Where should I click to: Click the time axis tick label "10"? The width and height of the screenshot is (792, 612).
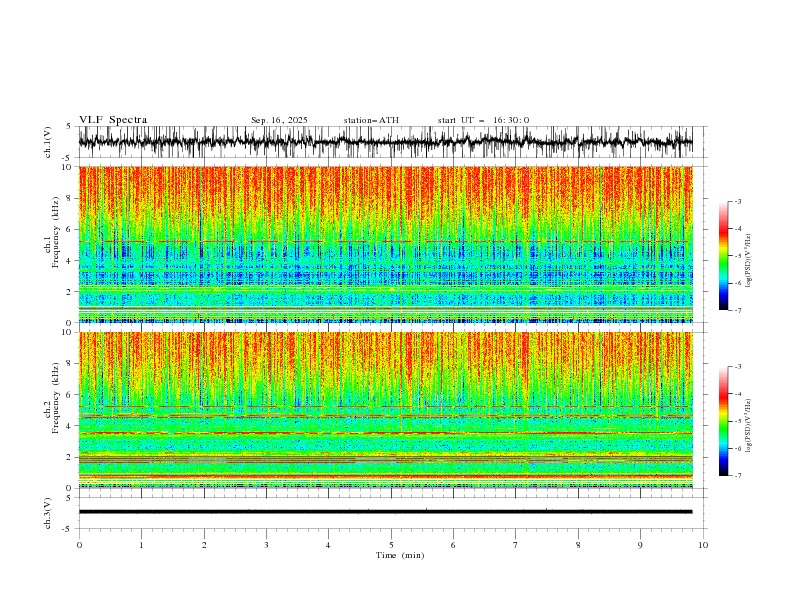pyautogui.click(x=703, y=545)
